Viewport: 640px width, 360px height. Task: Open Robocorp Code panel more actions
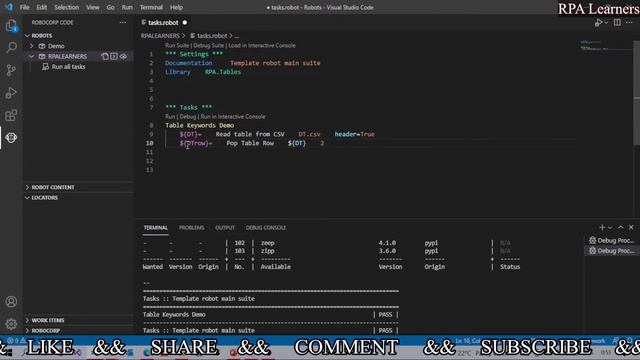123,22
